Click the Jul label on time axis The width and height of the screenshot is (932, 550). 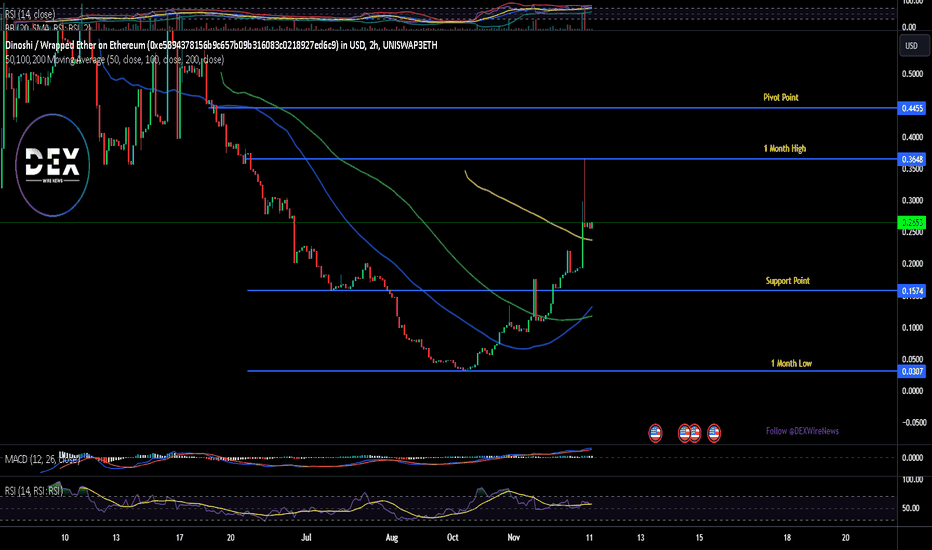click(306, 538)
